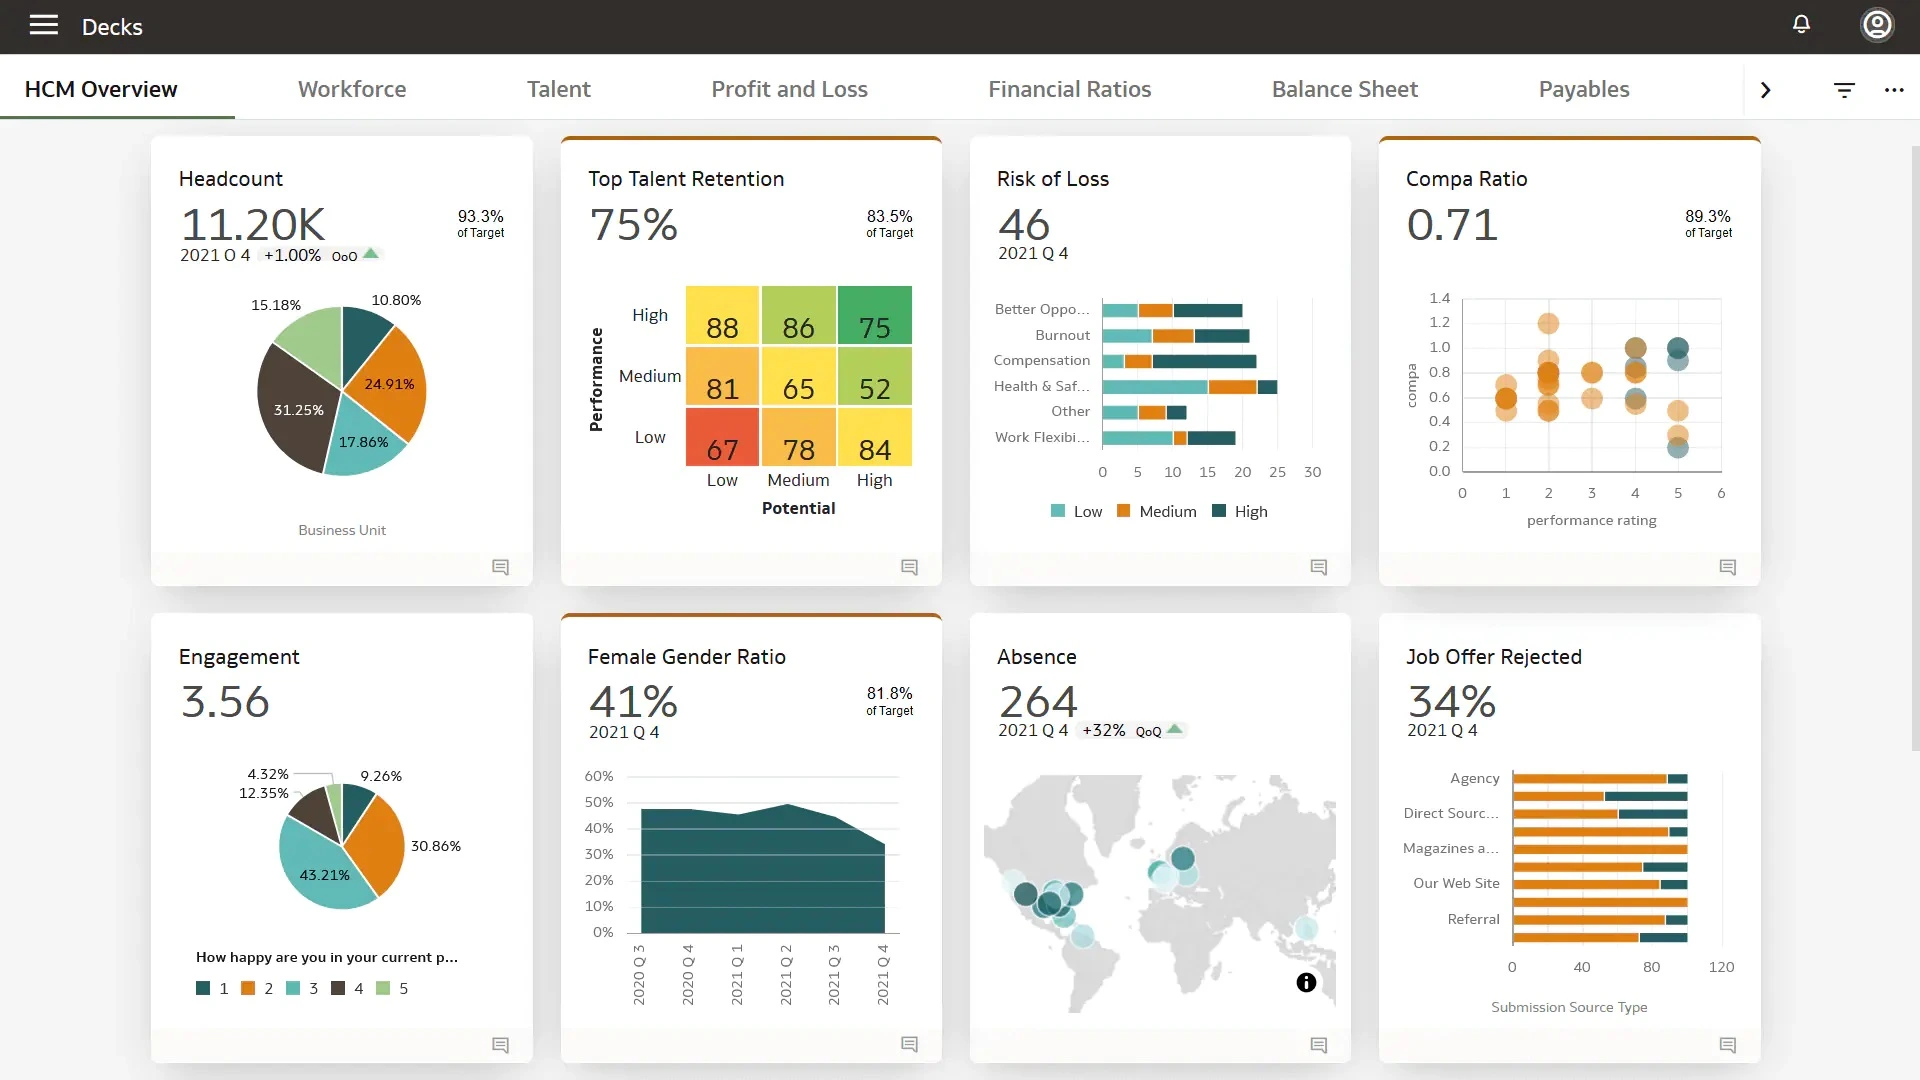Open comments on the Female Gender Ratio card
1920x1080 pixels.
coord(909,1044)
